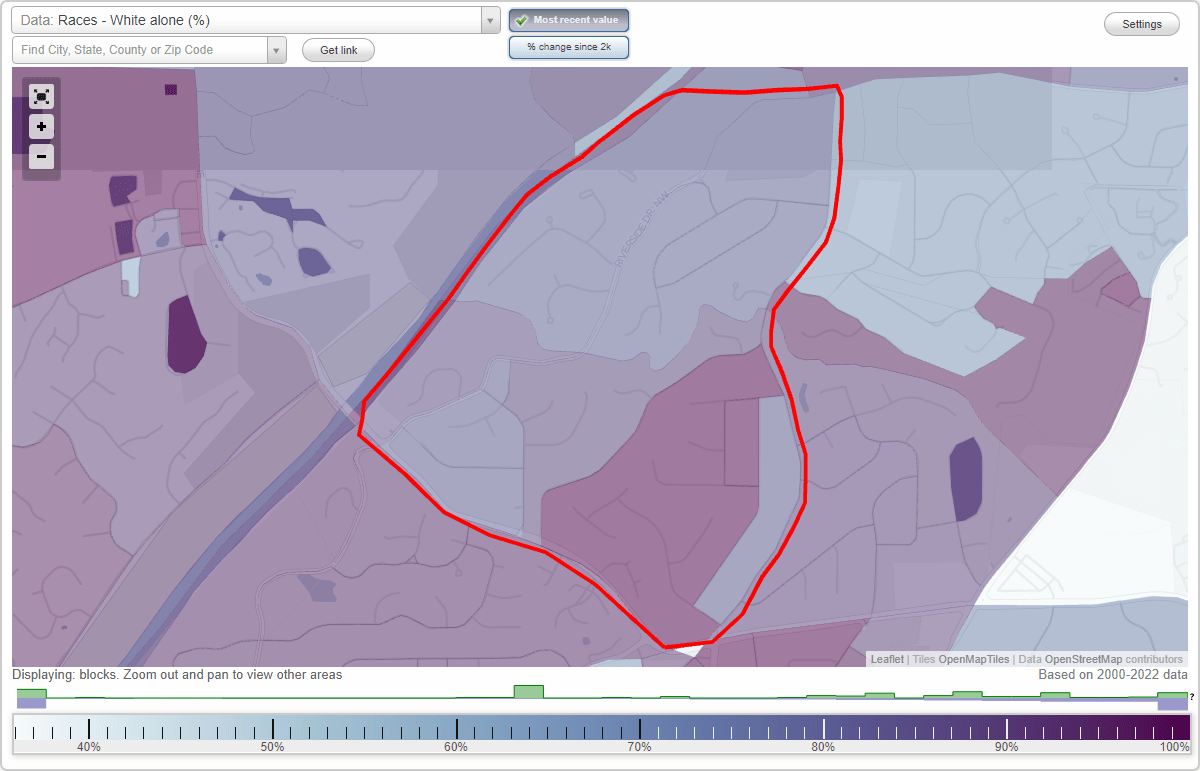Select the Most recent value option
1200x771 pixels.
click(569, 20)
